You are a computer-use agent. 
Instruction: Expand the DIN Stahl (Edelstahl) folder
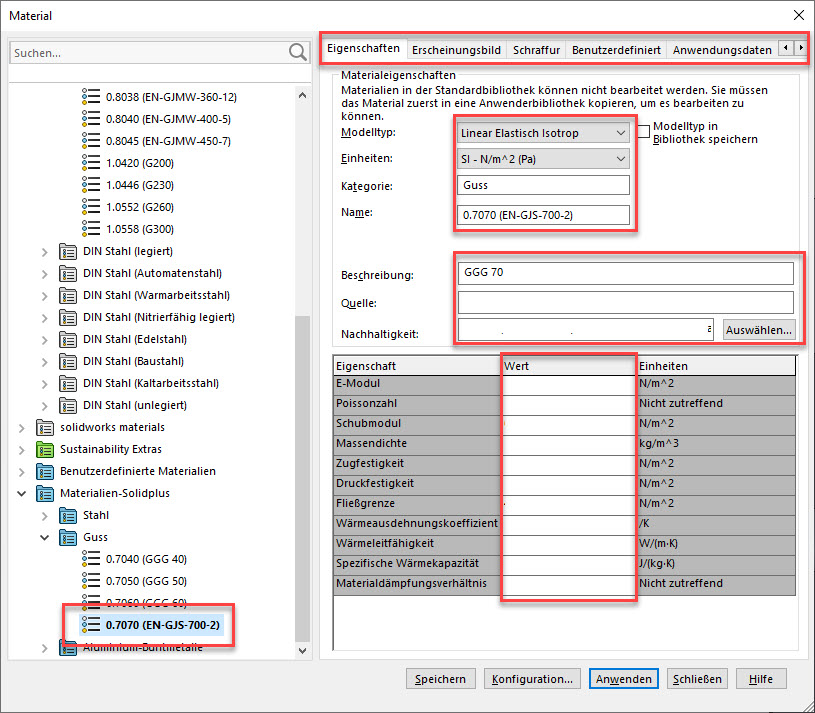(44, 339)
